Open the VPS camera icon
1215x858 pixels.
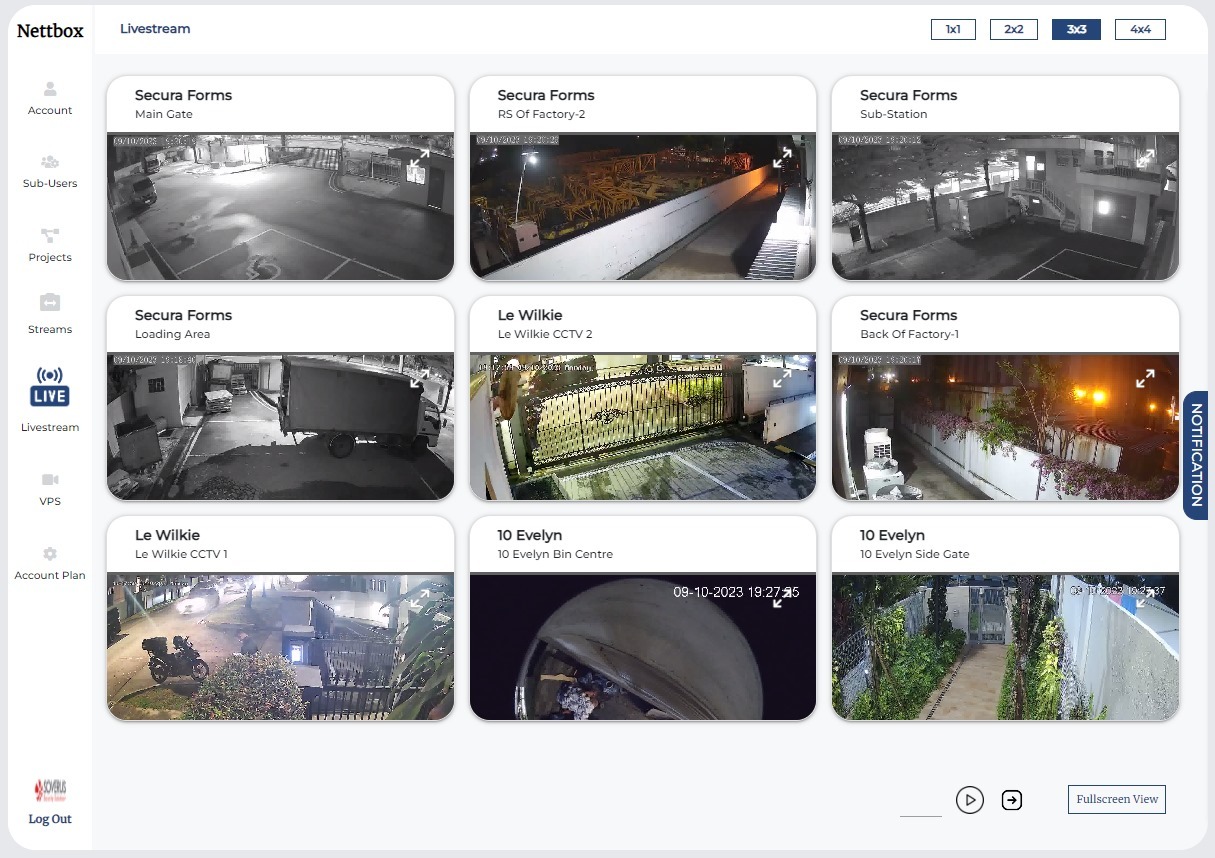[50, 480]
